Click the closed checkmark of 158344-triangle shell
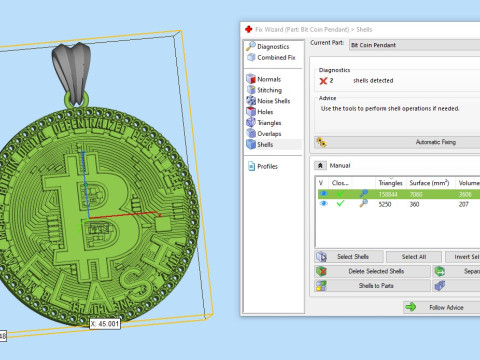The image size is (480, 360). [x=340, y=194]
